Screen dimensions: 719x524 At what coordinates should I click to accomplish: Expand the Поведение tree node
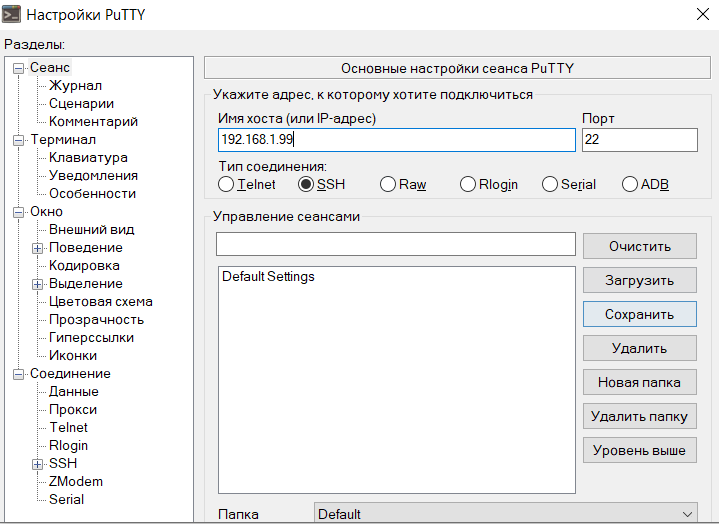(38, 248)
